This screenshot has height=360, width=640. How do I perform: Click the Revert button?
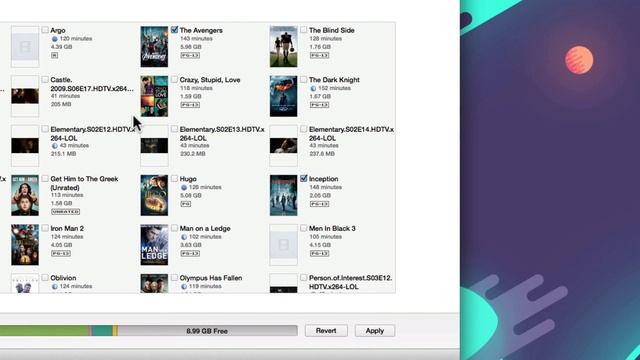point(326,331)
